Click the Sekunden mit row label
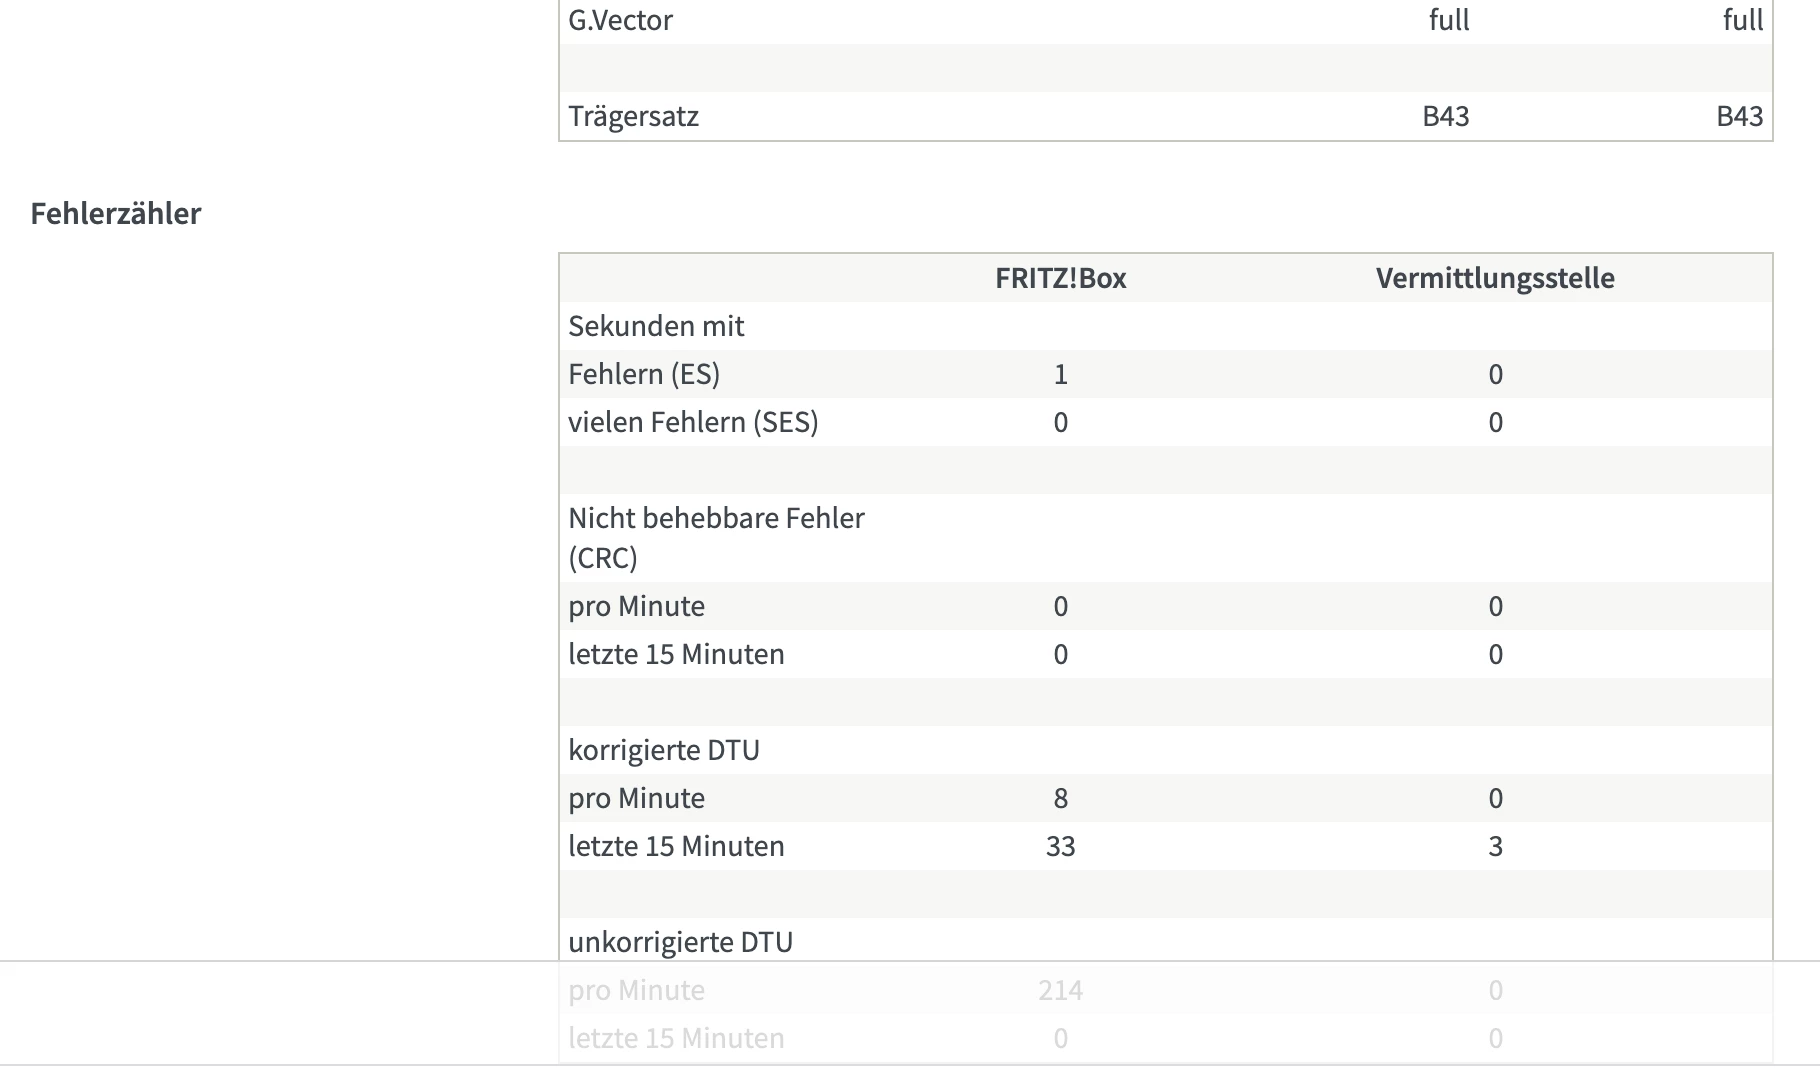 [x=656, y=326]
